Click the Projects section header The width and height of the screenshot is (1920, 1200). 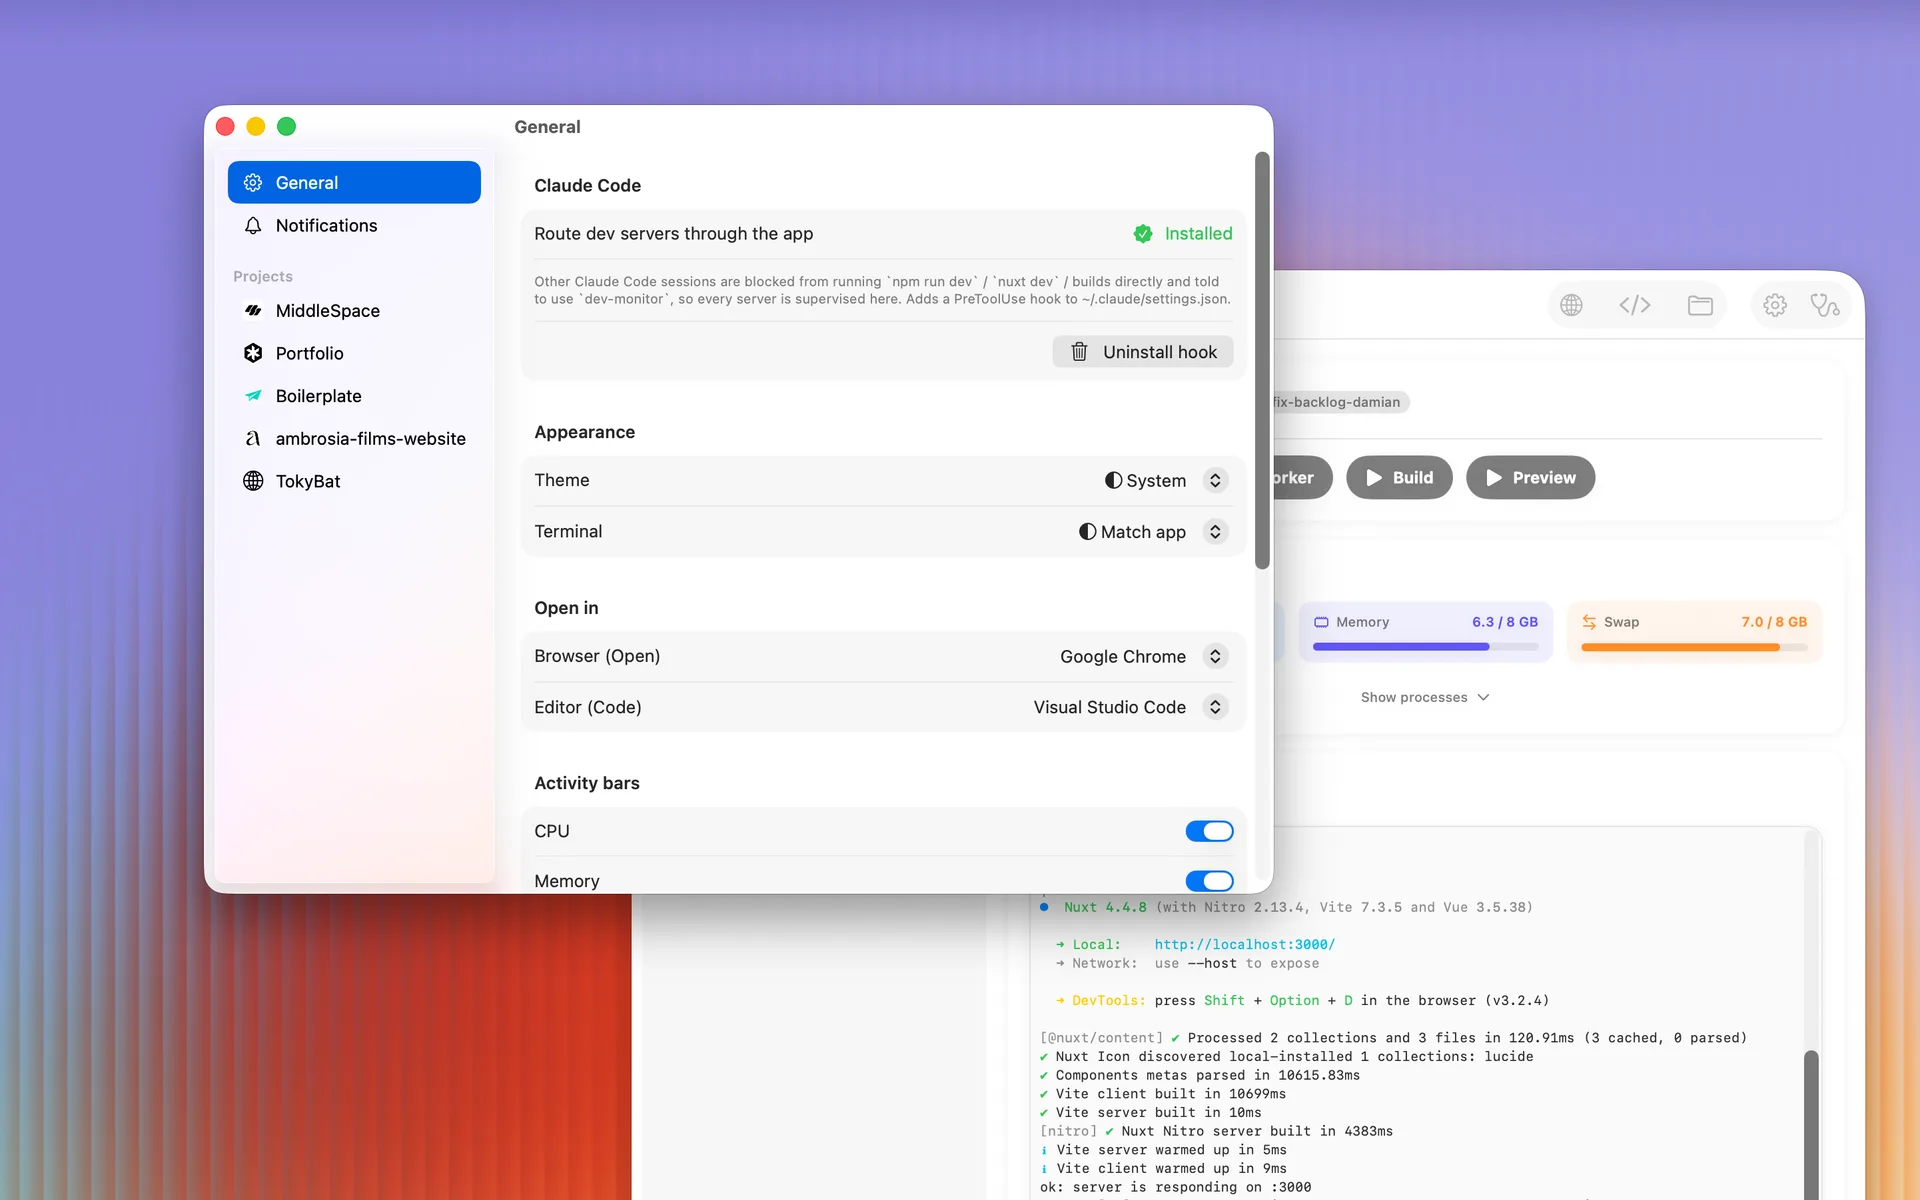[x=262, y=276]
